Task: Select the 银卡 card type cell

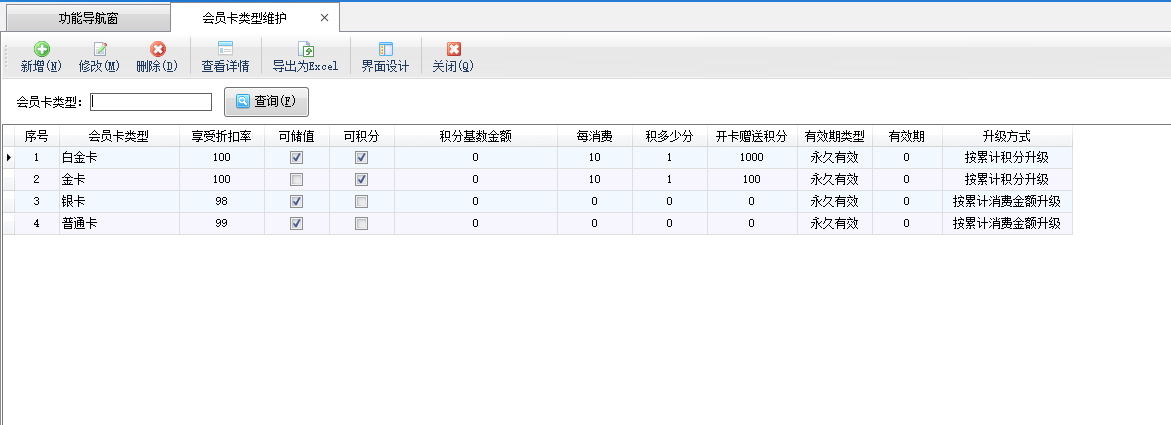Action: point(119,202)
